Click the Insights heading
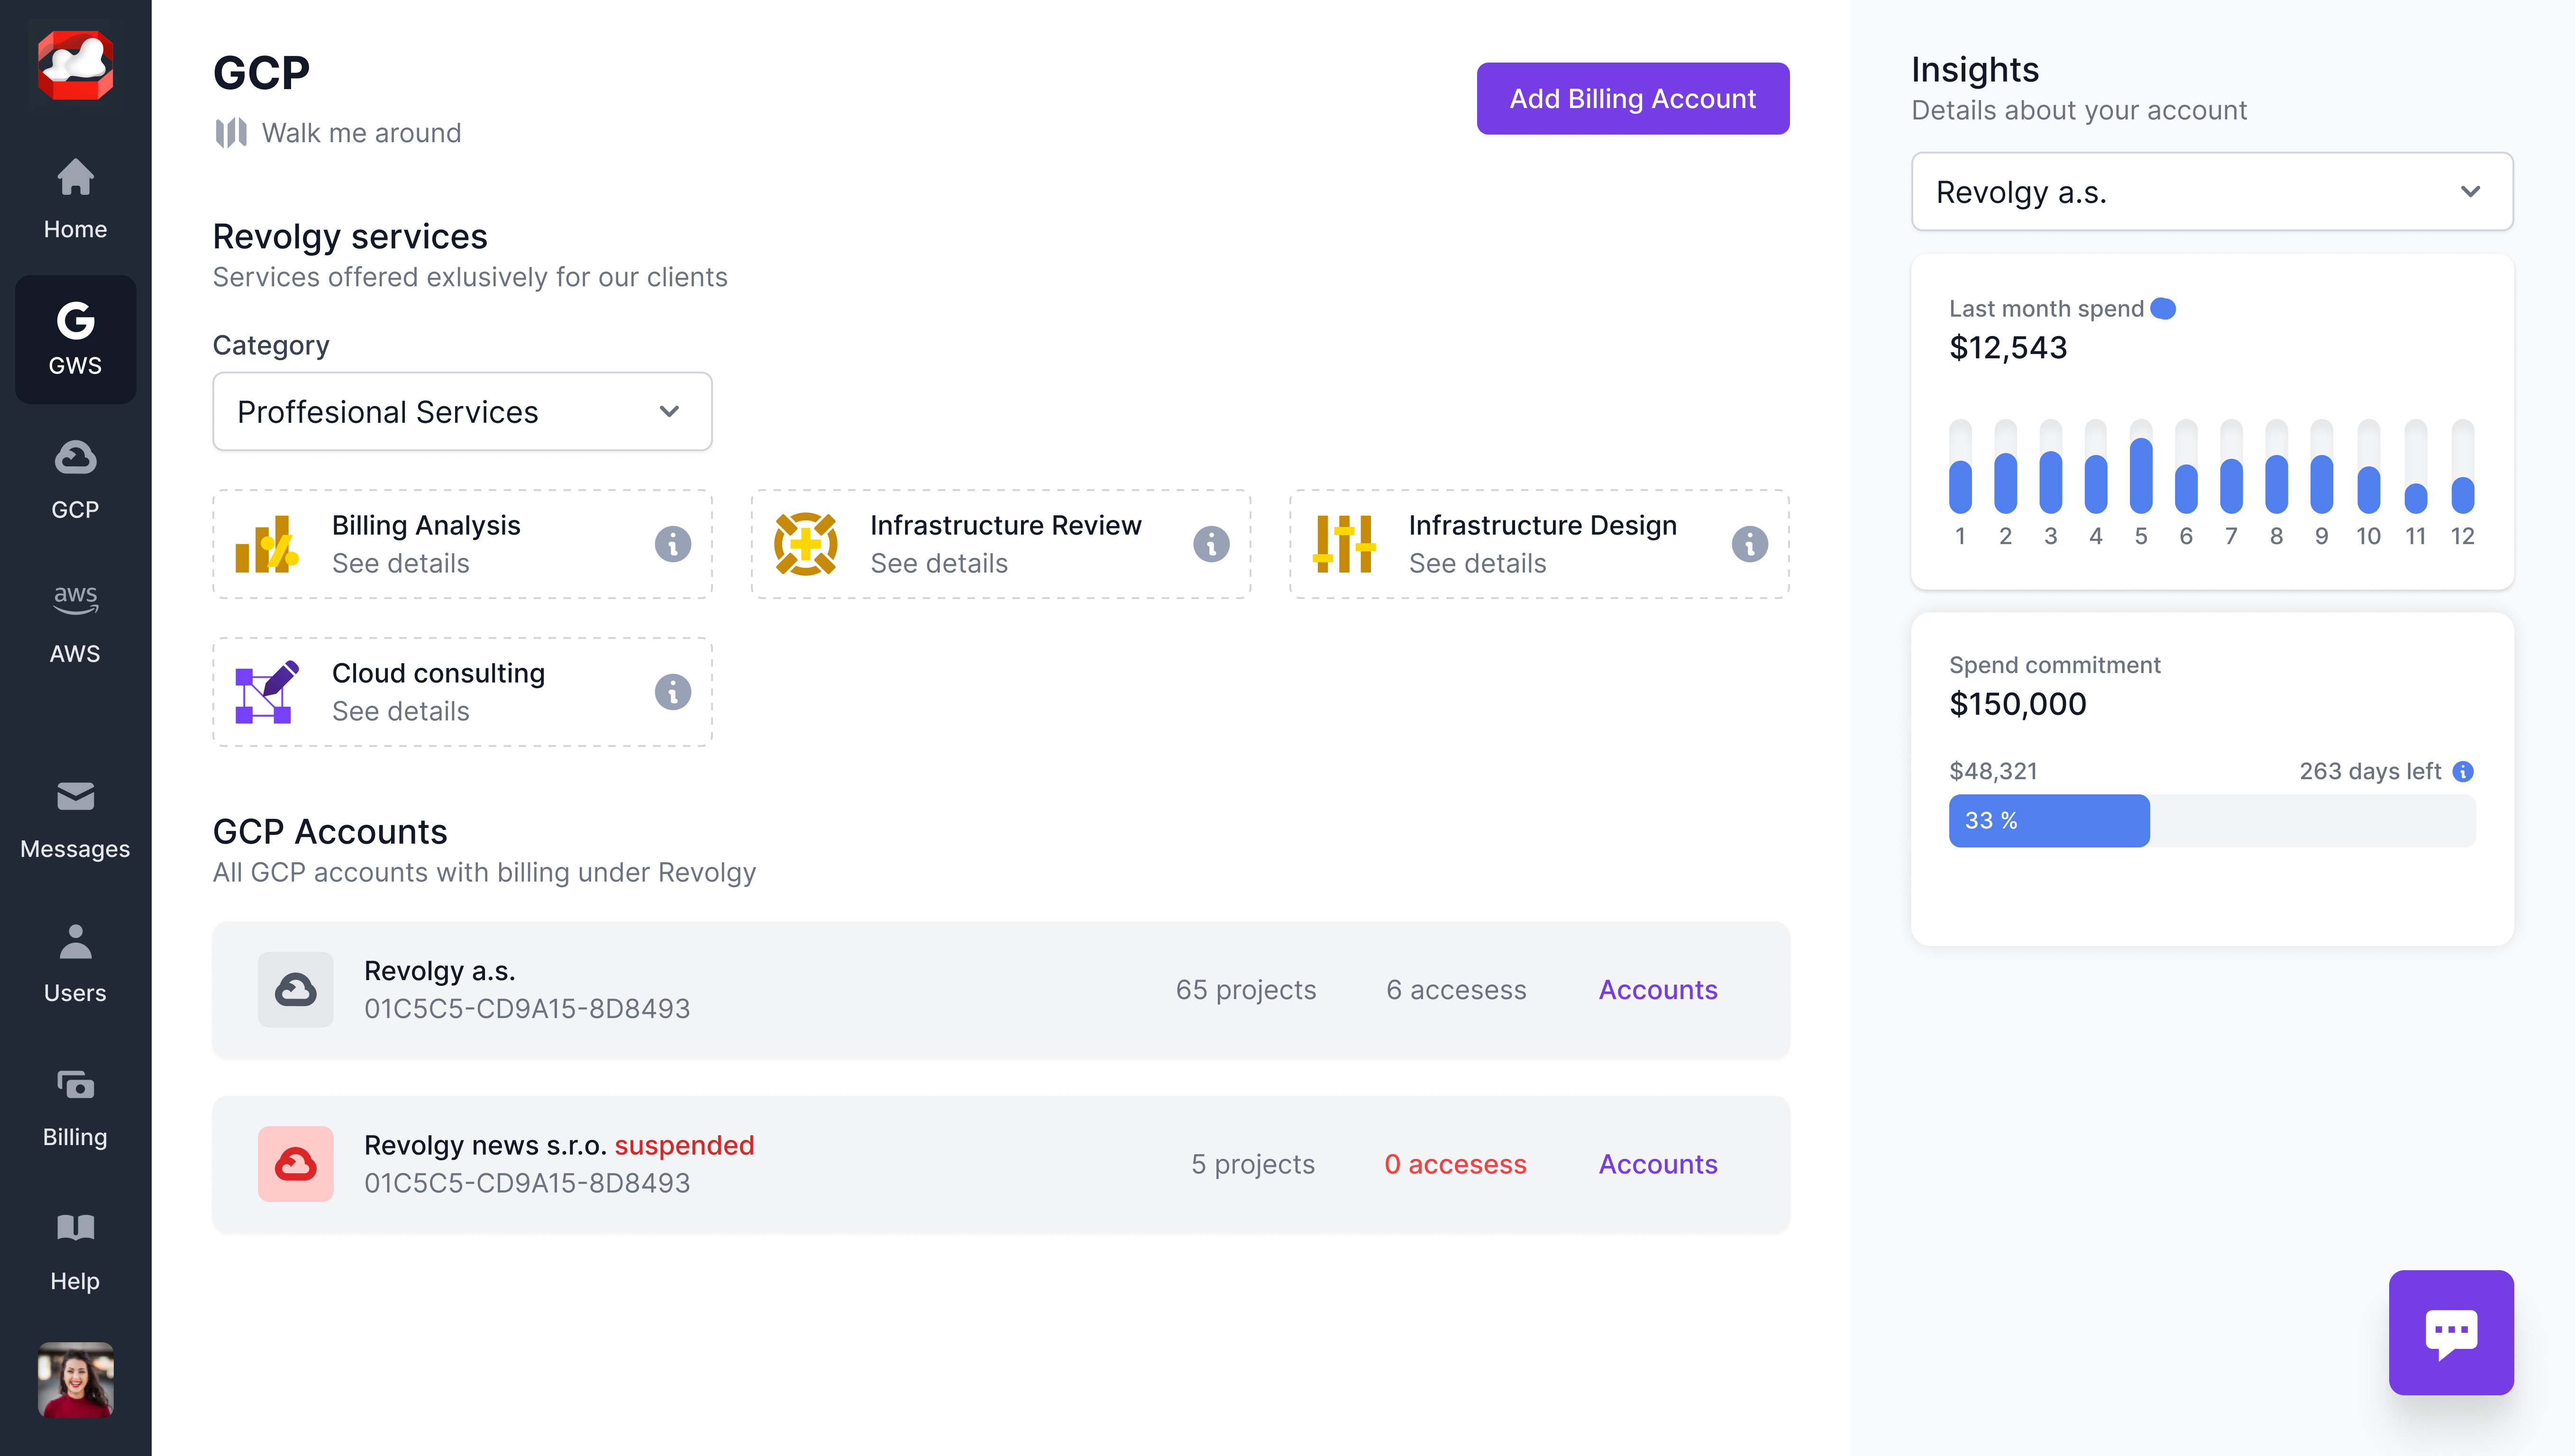2575x1456 pixels. click(x=1974, y=70)
